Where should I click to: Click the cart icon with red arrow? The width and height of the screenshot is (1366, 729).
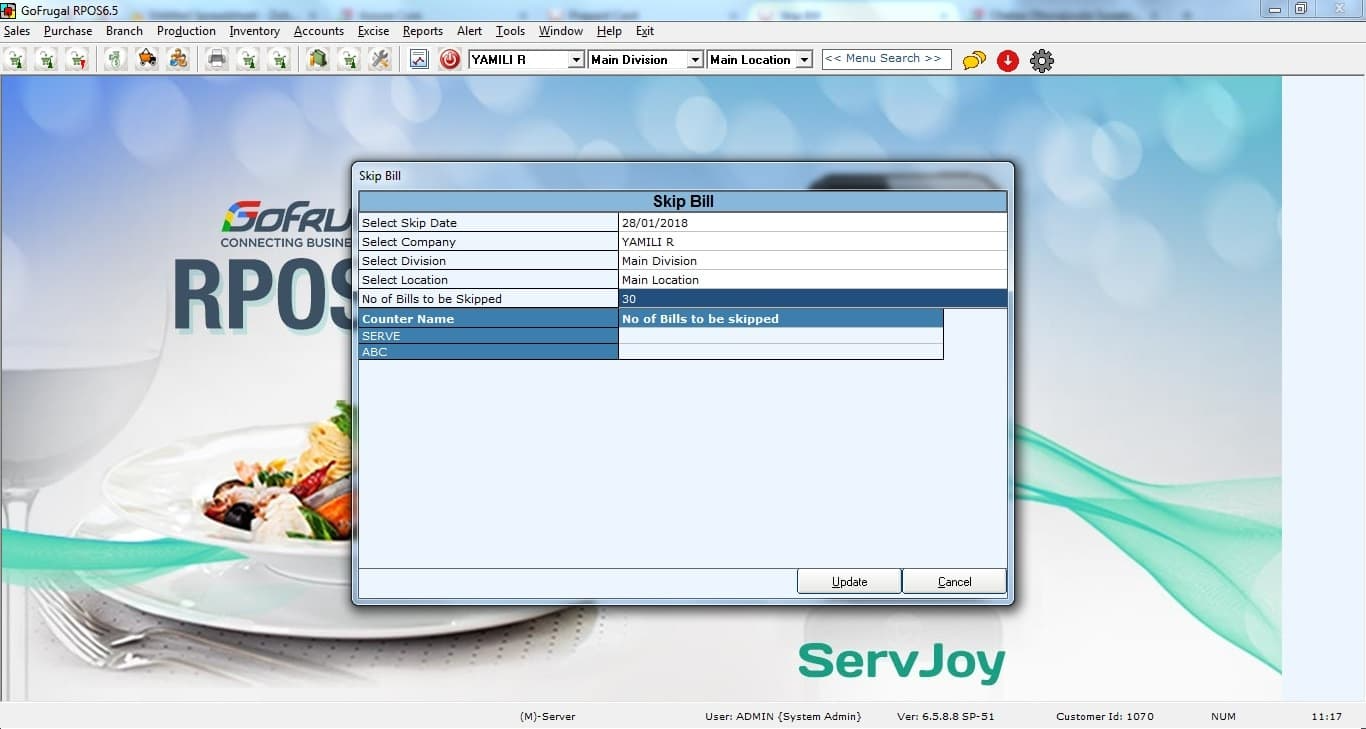(x=77, y=60)
